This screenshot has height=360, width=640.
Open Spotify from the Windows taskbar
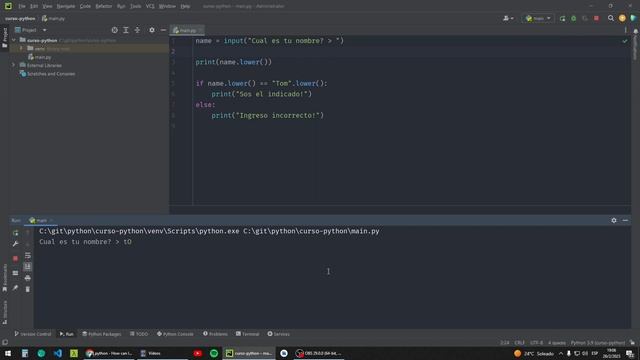click(214, 353)
